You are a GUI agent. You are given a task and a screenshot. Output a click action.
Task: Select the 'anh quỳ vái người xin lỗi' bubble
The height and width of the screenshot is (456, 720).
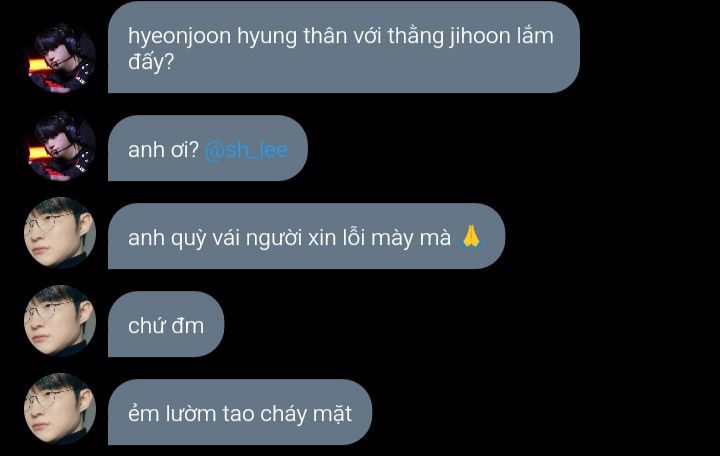click(x=306, y=236)
